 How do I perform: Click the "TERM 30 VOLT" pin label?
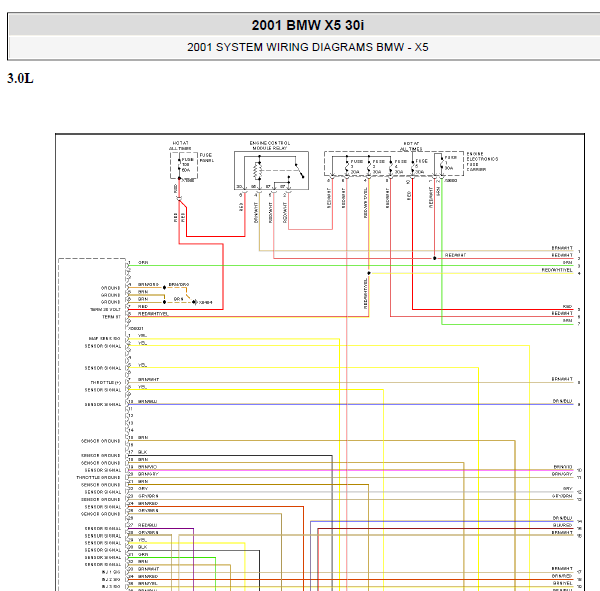tap(105, 309)
